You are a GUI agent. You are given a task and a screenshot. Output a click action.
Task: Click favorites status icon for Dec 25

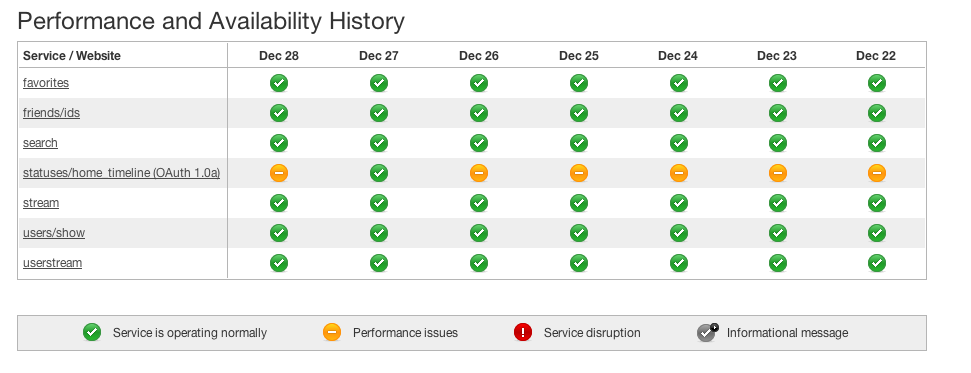click(x=579, y=83)
